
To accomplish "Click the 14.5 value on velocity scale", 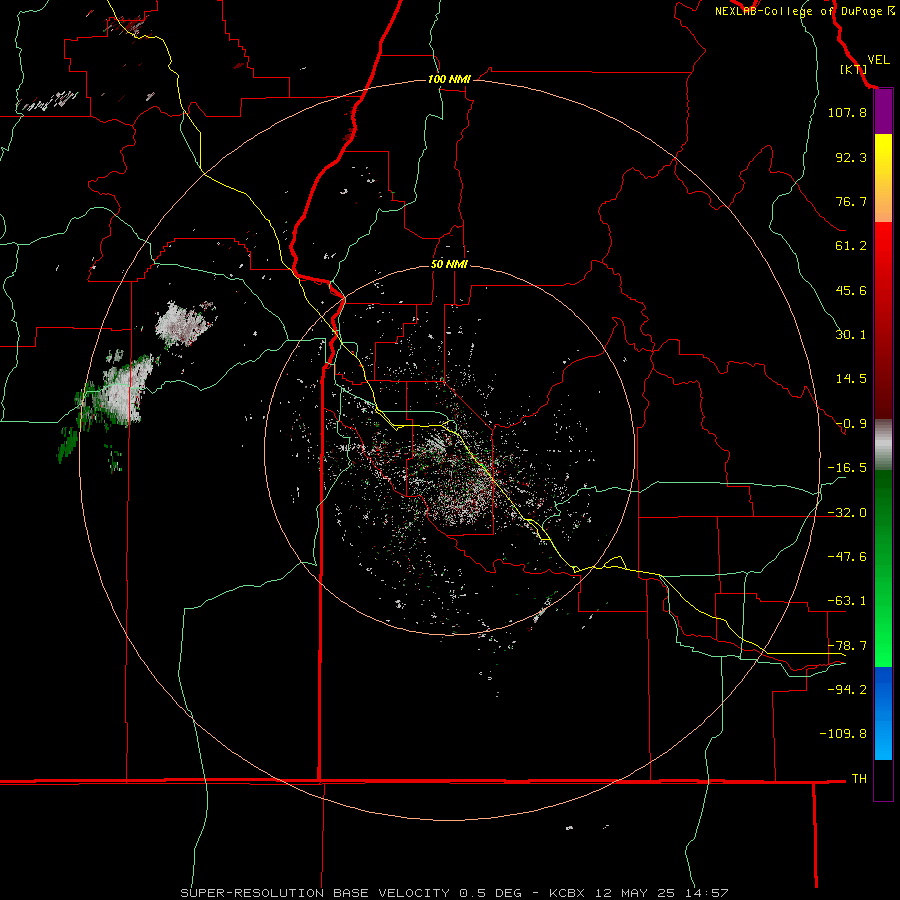I will coord(851,379).
